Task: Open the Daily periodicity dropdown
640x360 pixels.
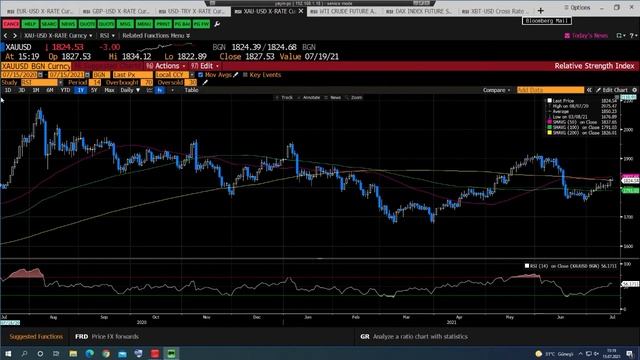Action: [x=130, y=90]
